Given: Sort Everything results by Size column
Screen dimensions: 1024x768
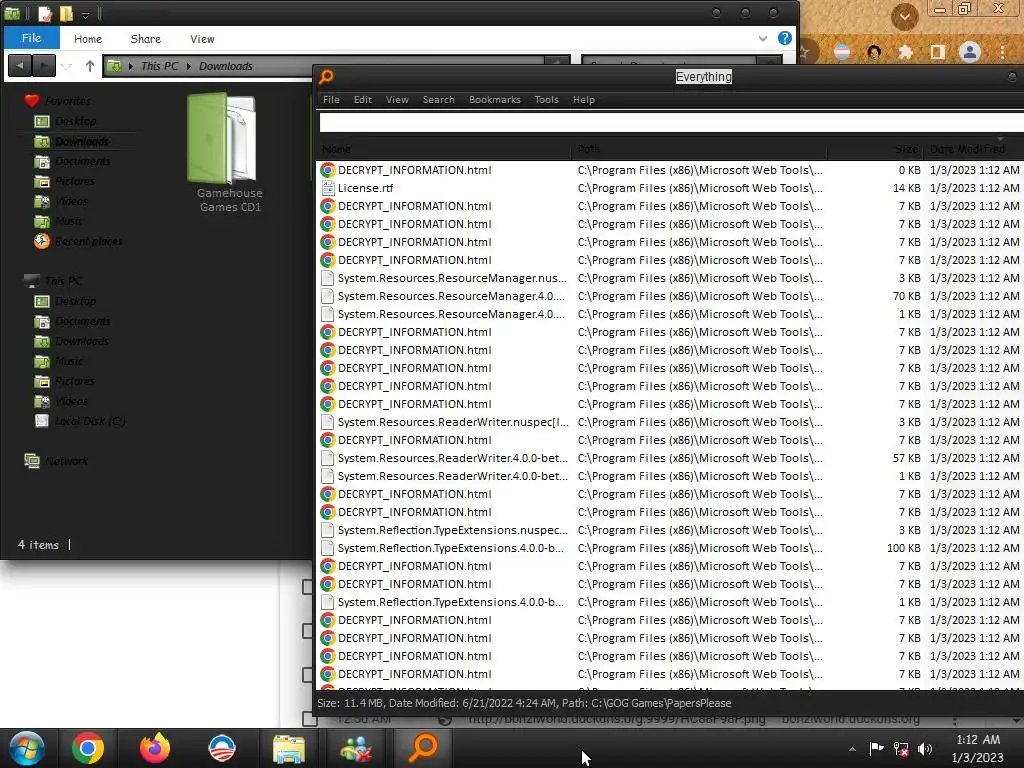Looking at the screenshot, I should [875, 149].
